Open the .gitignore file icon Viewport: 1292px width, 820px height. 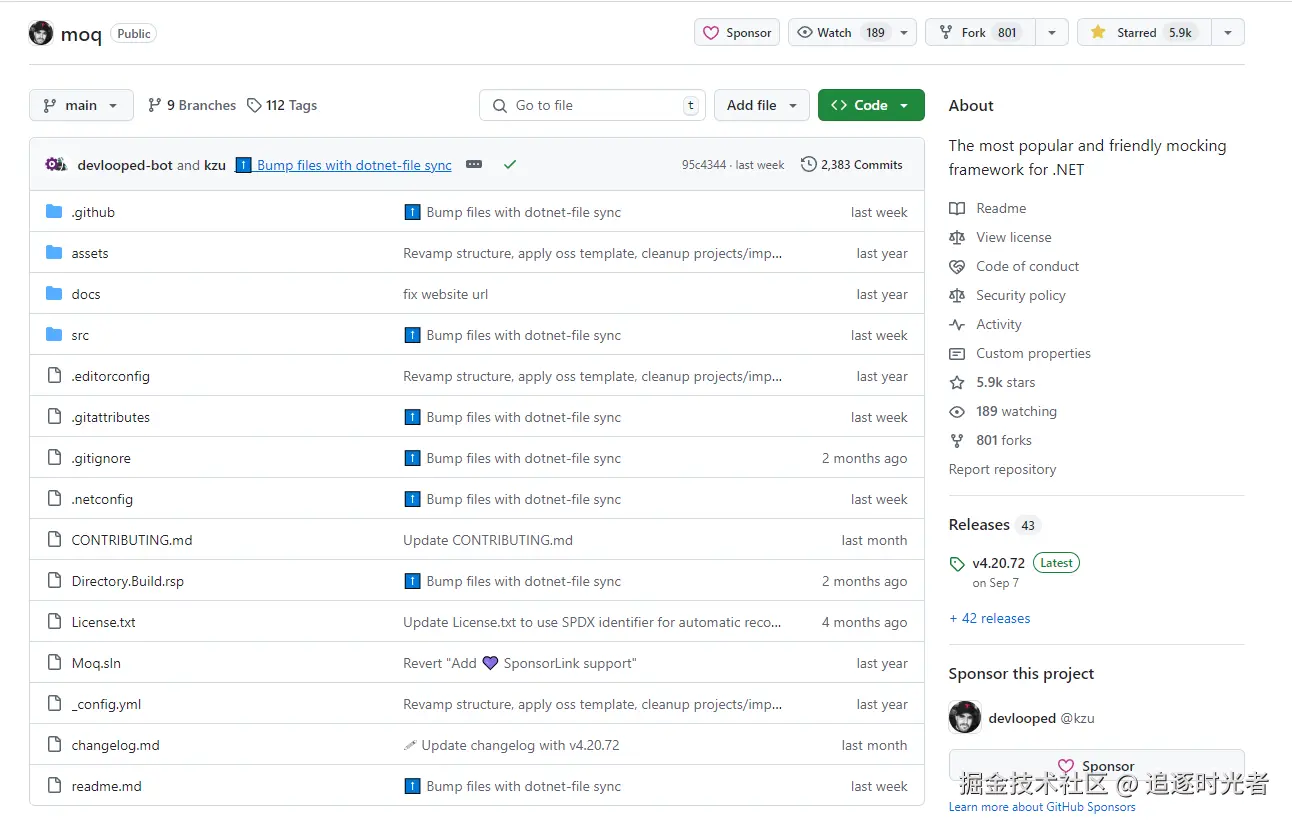tap(54, 457)
